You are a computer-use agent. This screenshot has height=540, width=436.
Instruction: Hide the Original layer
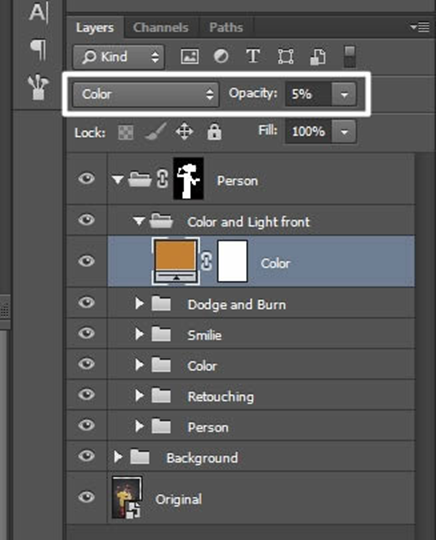(86, 497)
